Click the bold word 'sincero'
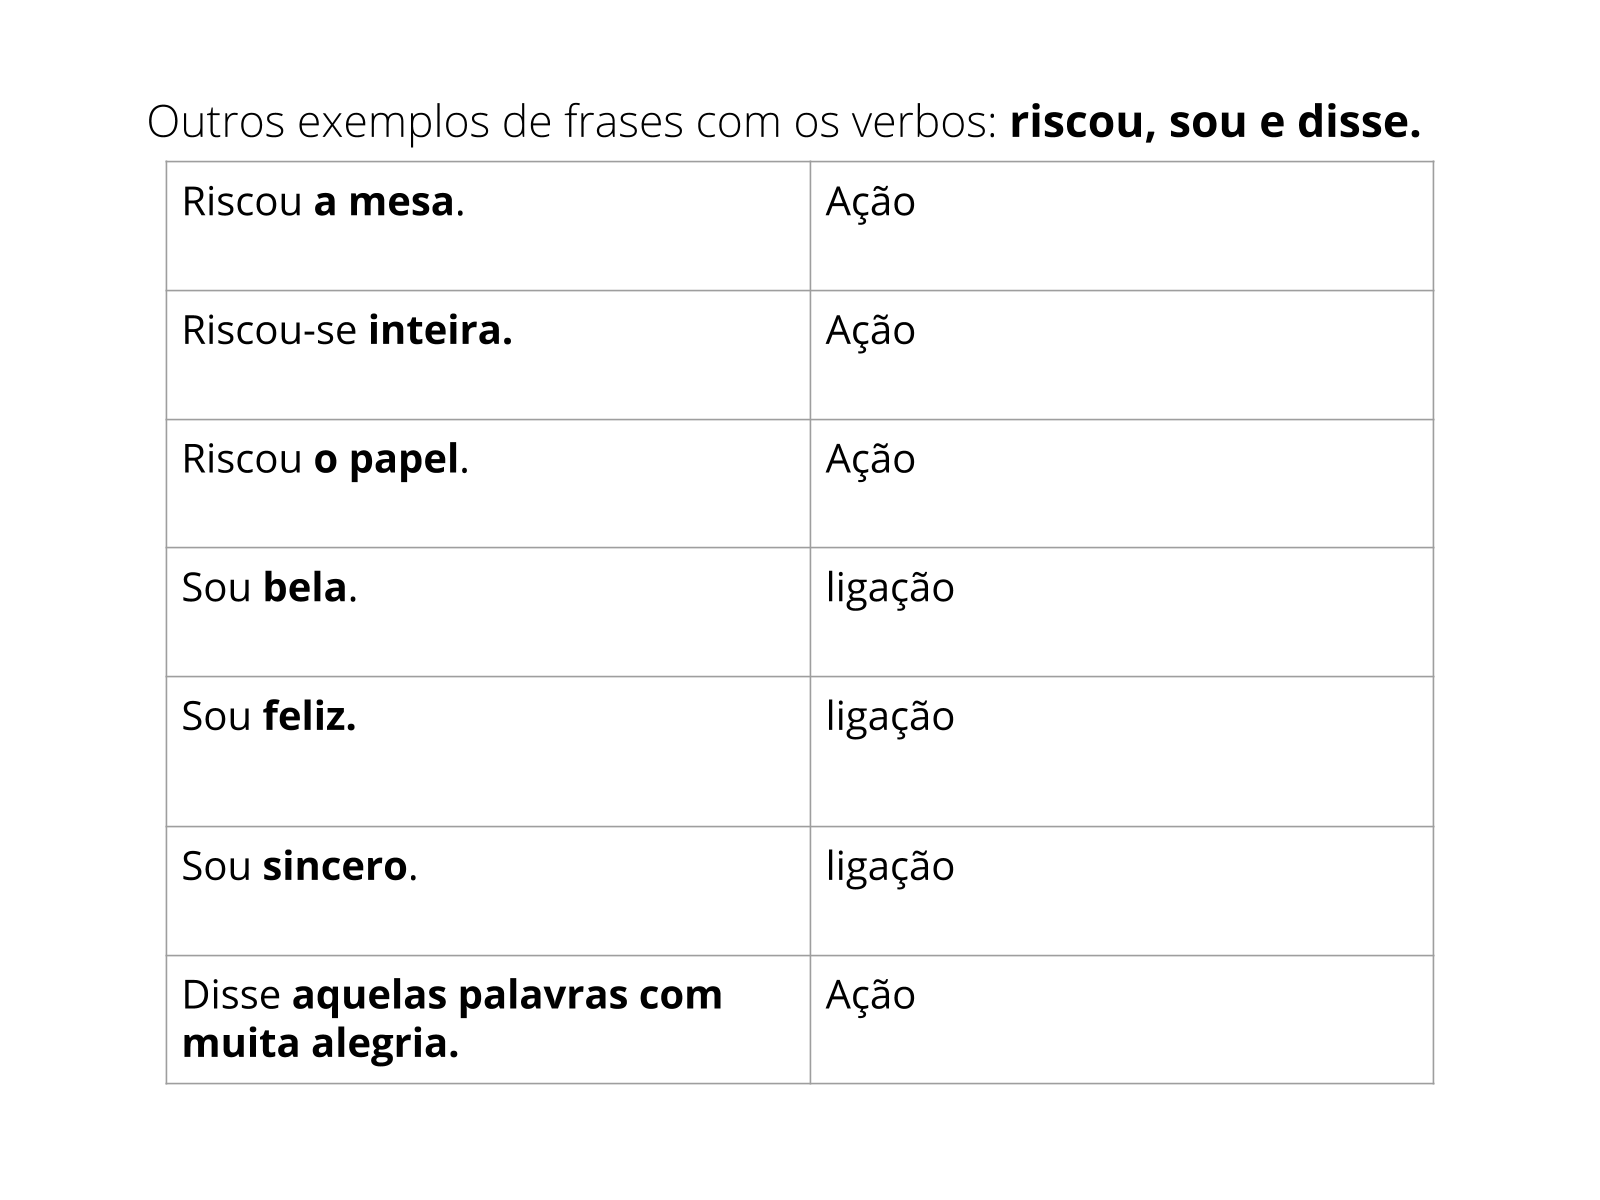The height and width of the screenshot is (1200, 1600). [x=335, y=866]
